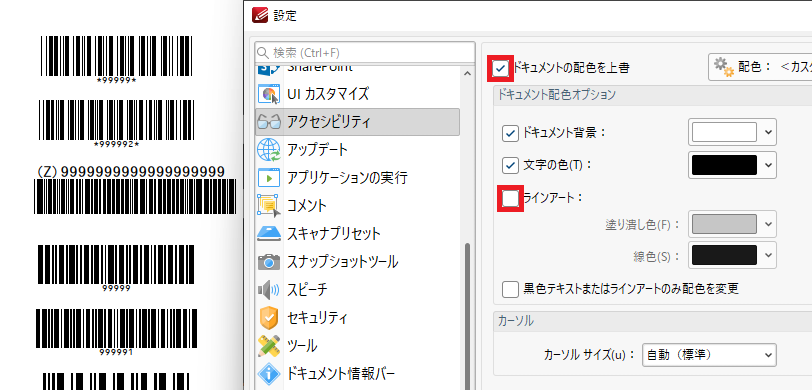The image size is (812, 390).
Task: Click the search magnifier icon
Action: click(263, 53)
